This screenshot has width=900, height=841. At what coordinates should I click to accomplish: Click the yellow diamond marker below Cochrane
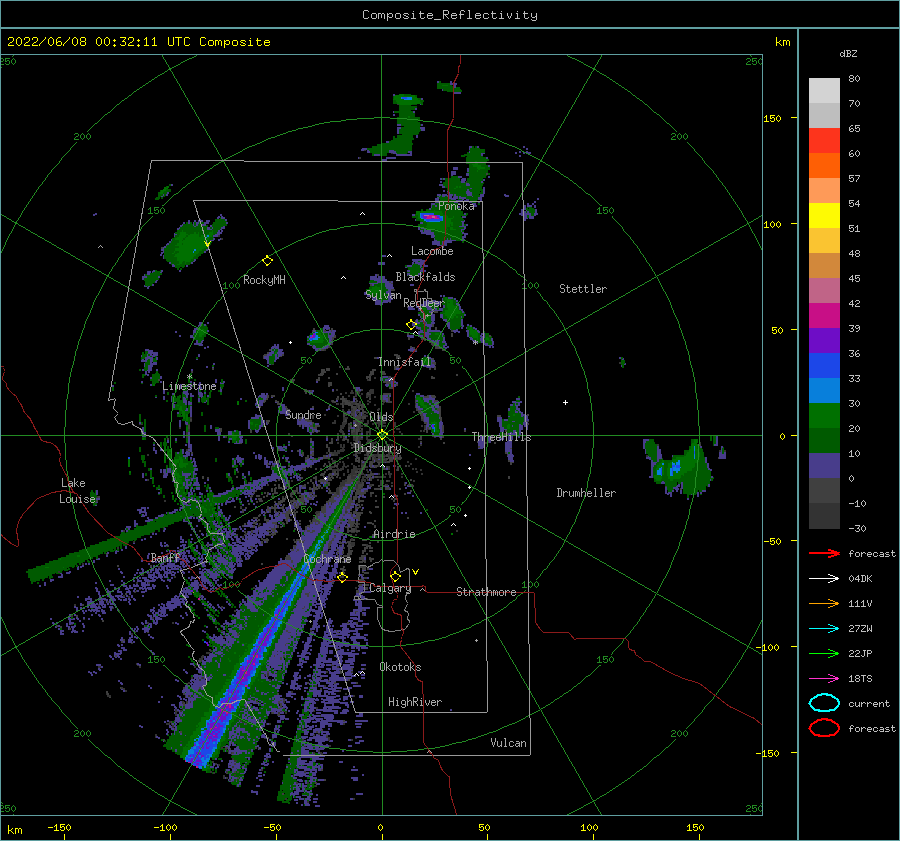click(x=343, y=577)
